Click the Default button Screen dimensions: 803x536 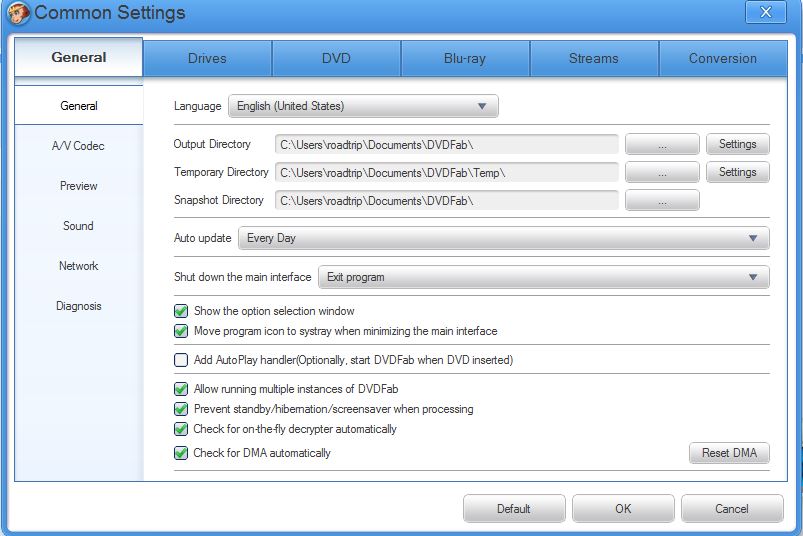[x=514, y=508]
